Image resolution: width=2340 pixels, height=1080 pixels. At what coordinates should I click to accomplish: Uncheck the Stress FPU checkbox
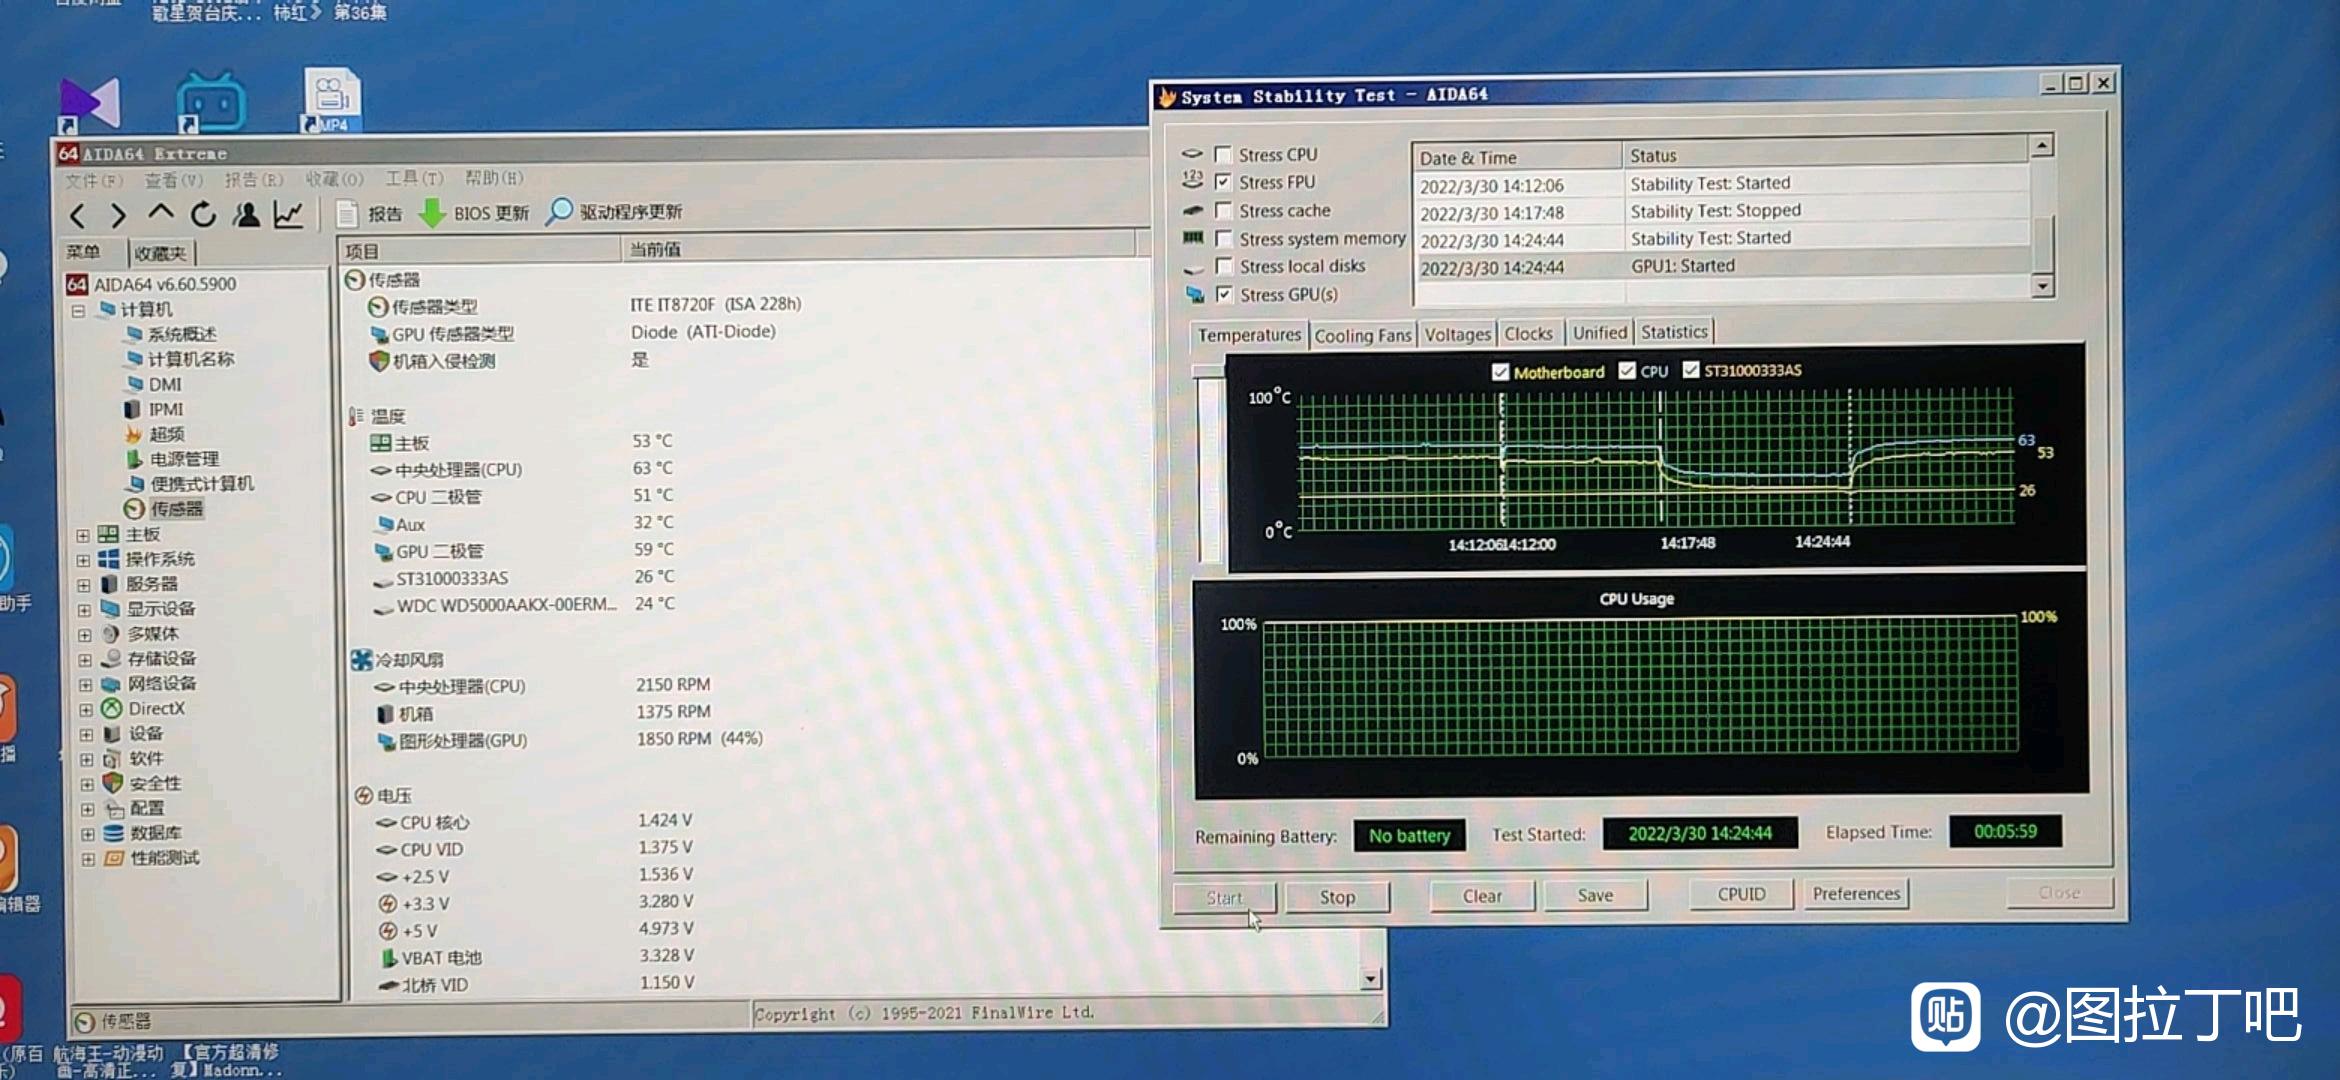(x=1223, y=182)
